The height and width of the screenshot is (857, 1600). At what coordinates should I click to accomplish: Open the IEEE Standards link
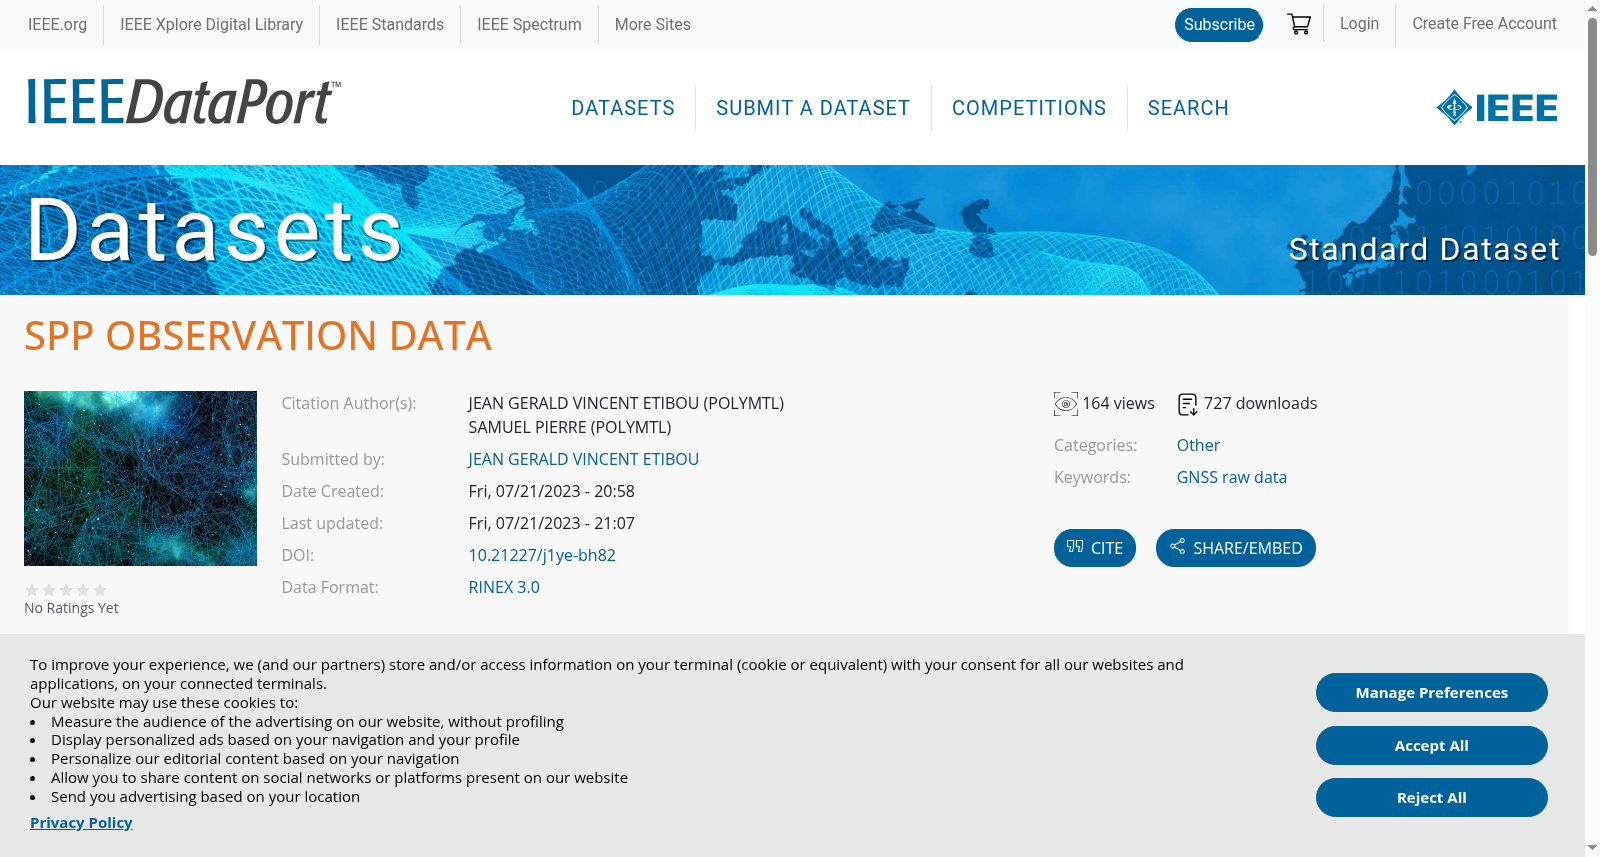click(x=390, y=24)
